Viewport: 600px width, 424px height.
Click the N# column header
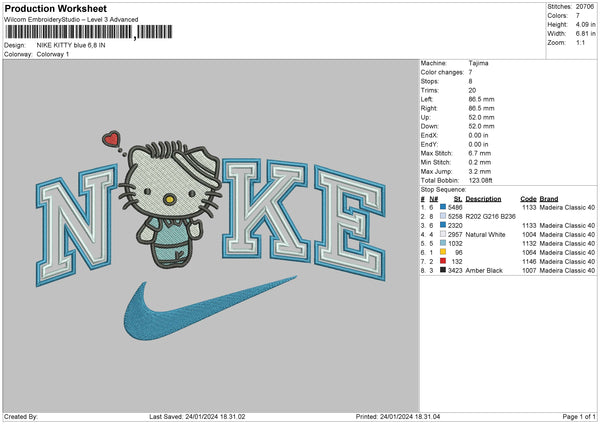(434, 199)
